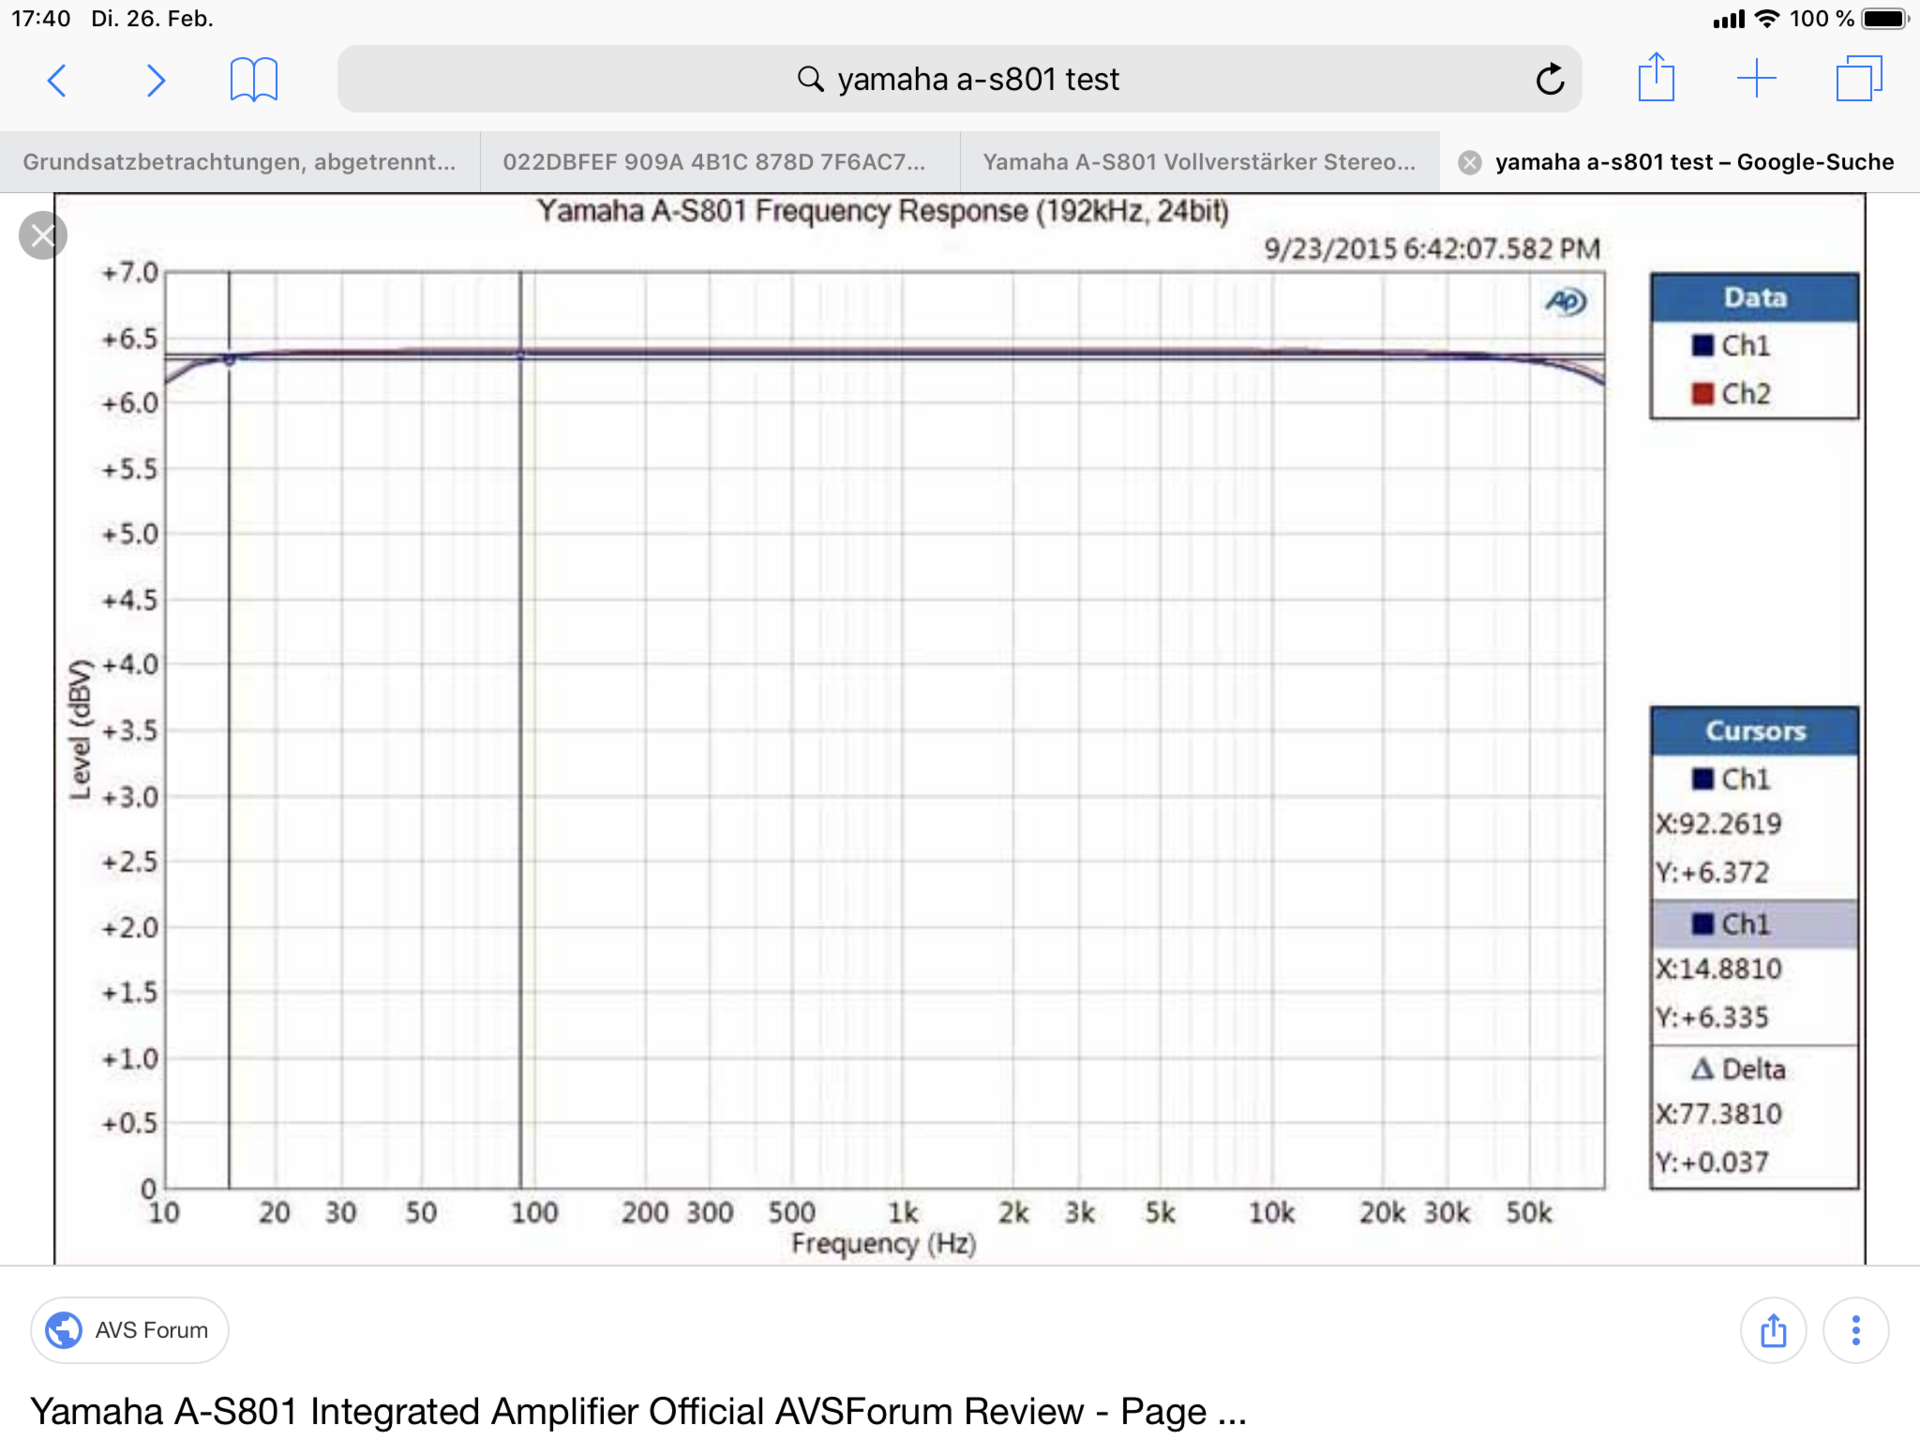The image size is (1920, 1440).
Task: Switch to the 022DBFEF 909A tab
Action: [x=720, y=162]
